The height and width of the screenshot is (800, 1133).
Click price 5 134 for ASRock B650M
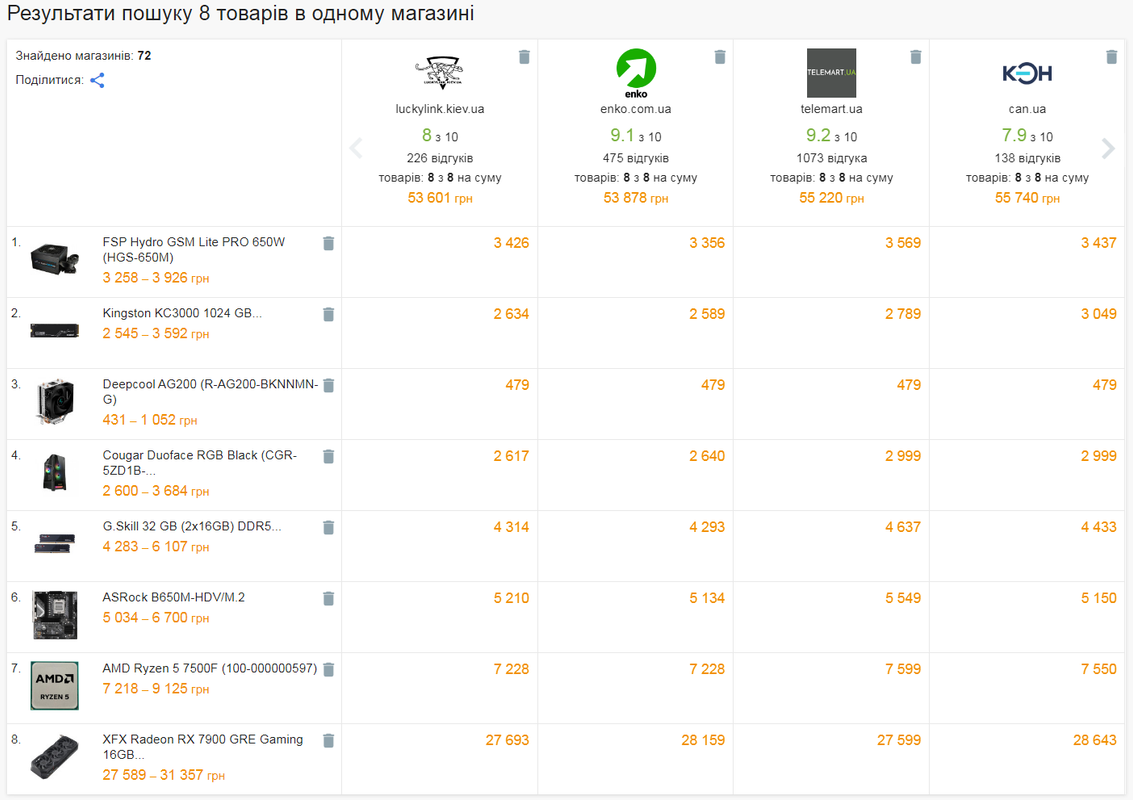(x=707, y=598)
